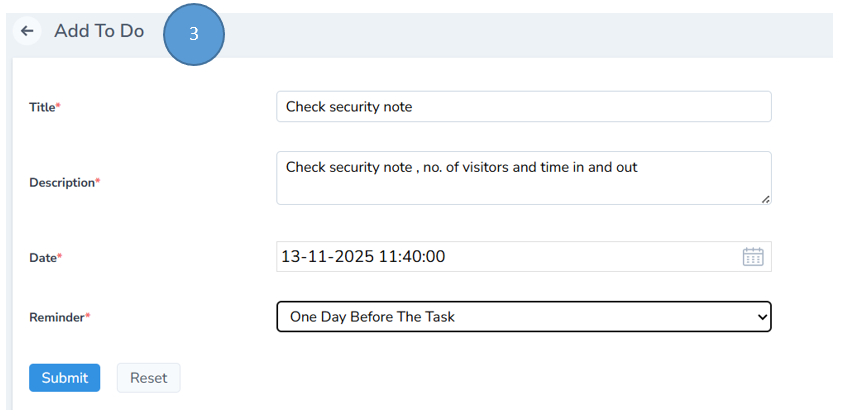Click the Reminder field label
The image size is (842, 420).
(x=56, y=317)
